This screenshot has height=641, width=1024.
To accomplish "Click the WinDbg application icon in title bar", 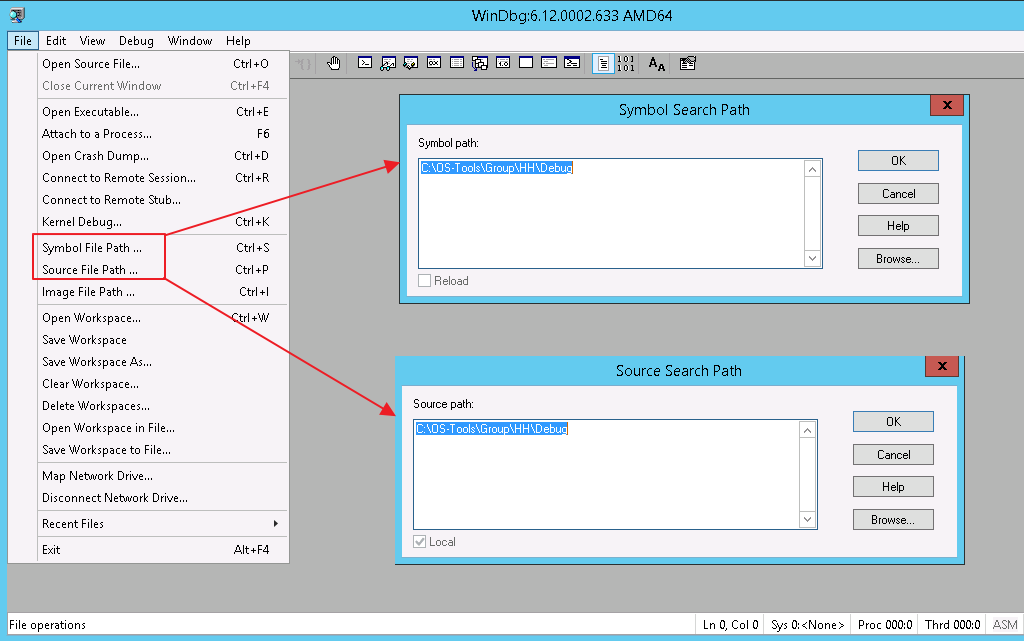I will point(16,15).
